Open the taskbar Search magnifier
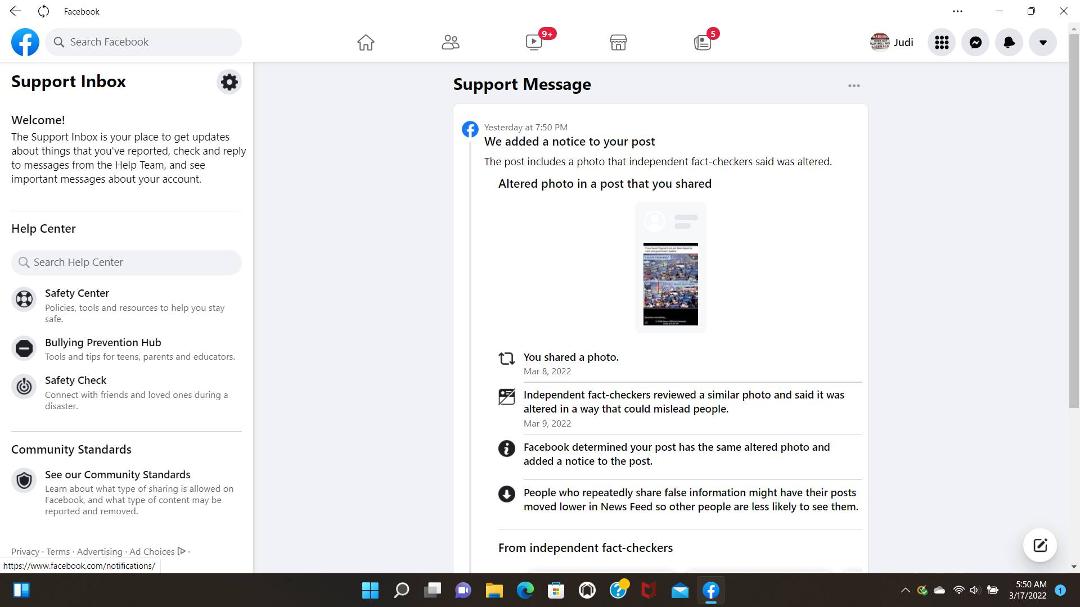Image resolution: width=1080 pixels, height=607 pixels. click(401, 590)
